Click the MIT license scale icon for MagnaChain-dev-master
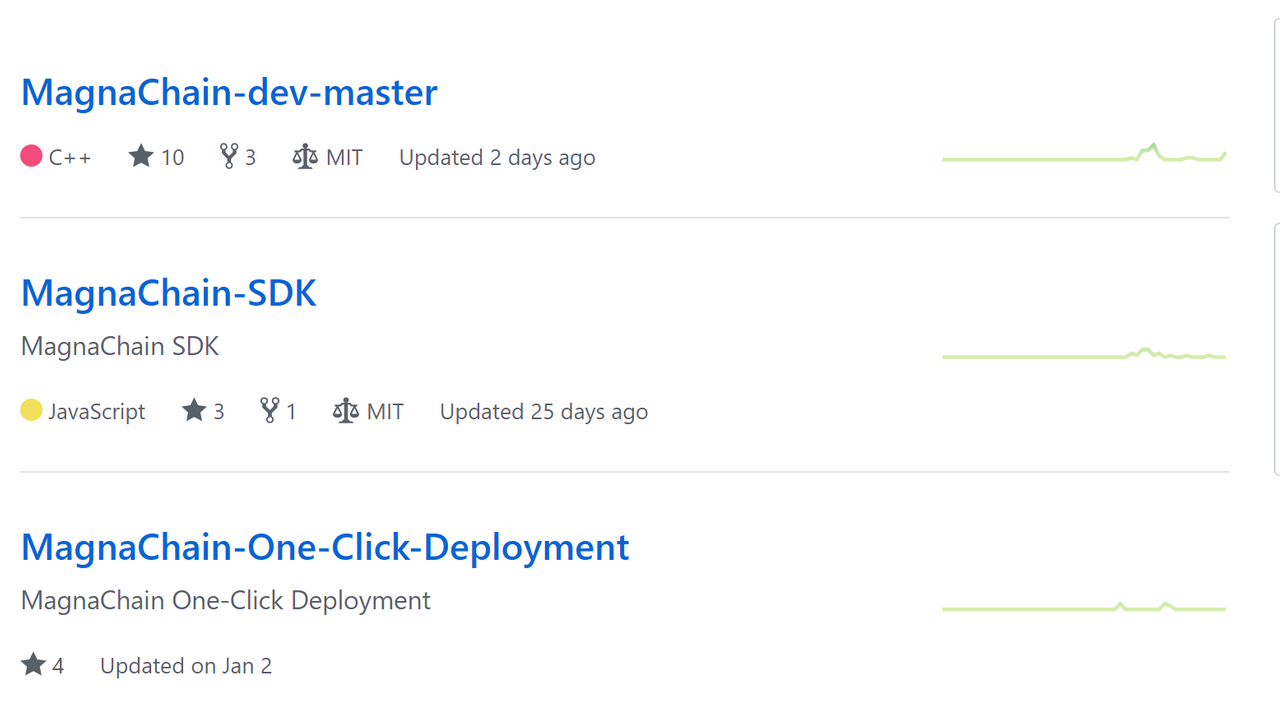The width and height of the screenshot is (1280, 701). tap(304, 157)
